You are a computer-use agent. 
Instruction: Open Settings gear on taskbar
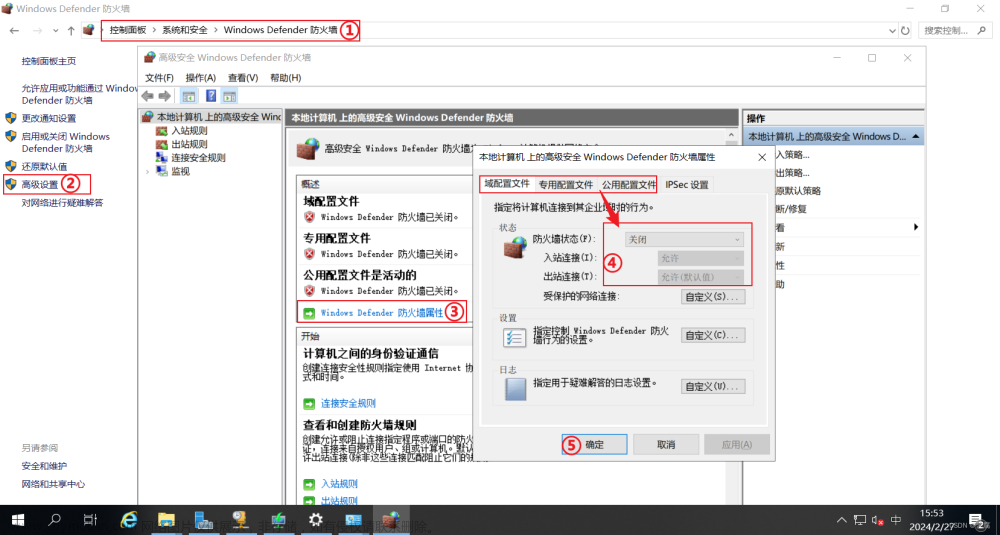[315, 520]
